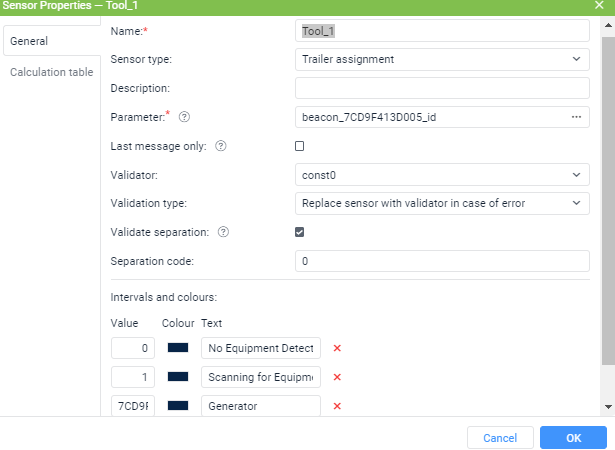Delete the Generator interval row
The height and width of the screenshot is (450, 615).
[337, 406]
